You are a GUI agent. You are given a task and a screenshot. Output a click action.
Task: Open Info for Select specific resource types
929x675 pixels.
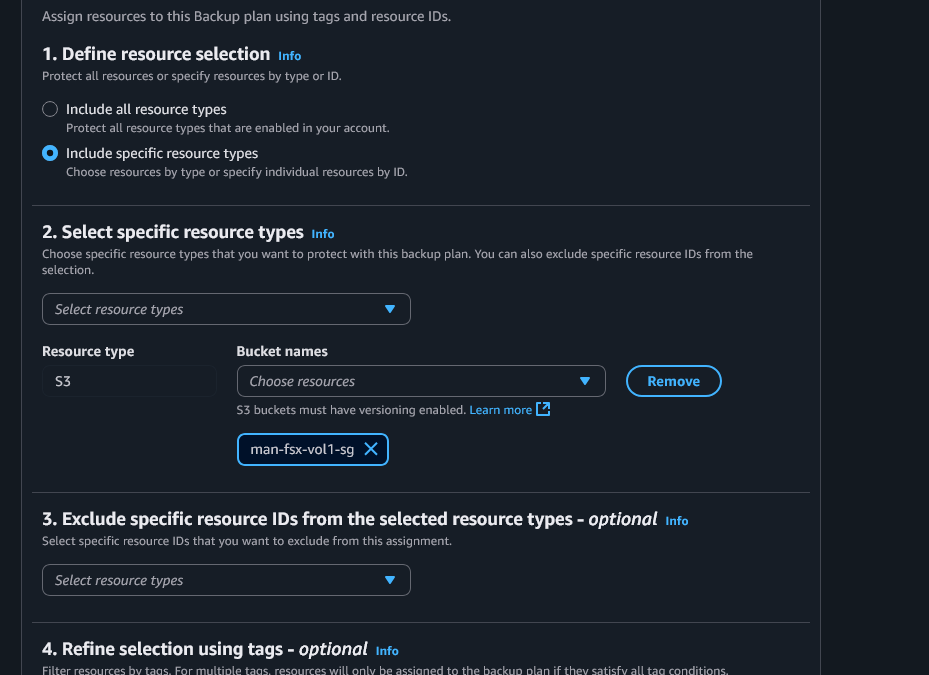tap(323, 234)
